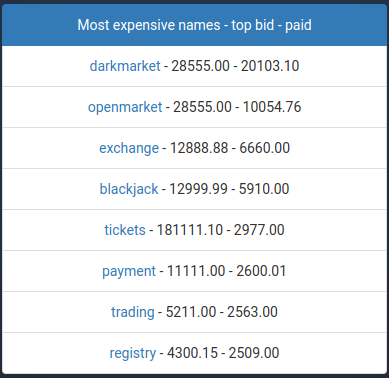
Task: Click registry values "4300.15 - 2509.00"
Action: point(223,353)
